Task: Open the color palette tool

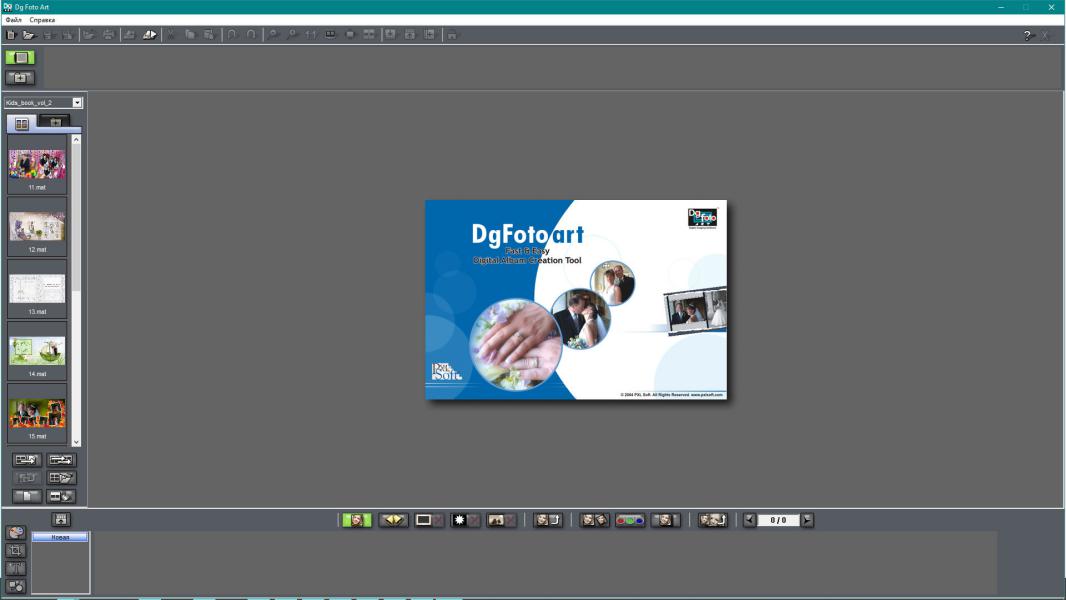Action: click(x=16, y=532)
